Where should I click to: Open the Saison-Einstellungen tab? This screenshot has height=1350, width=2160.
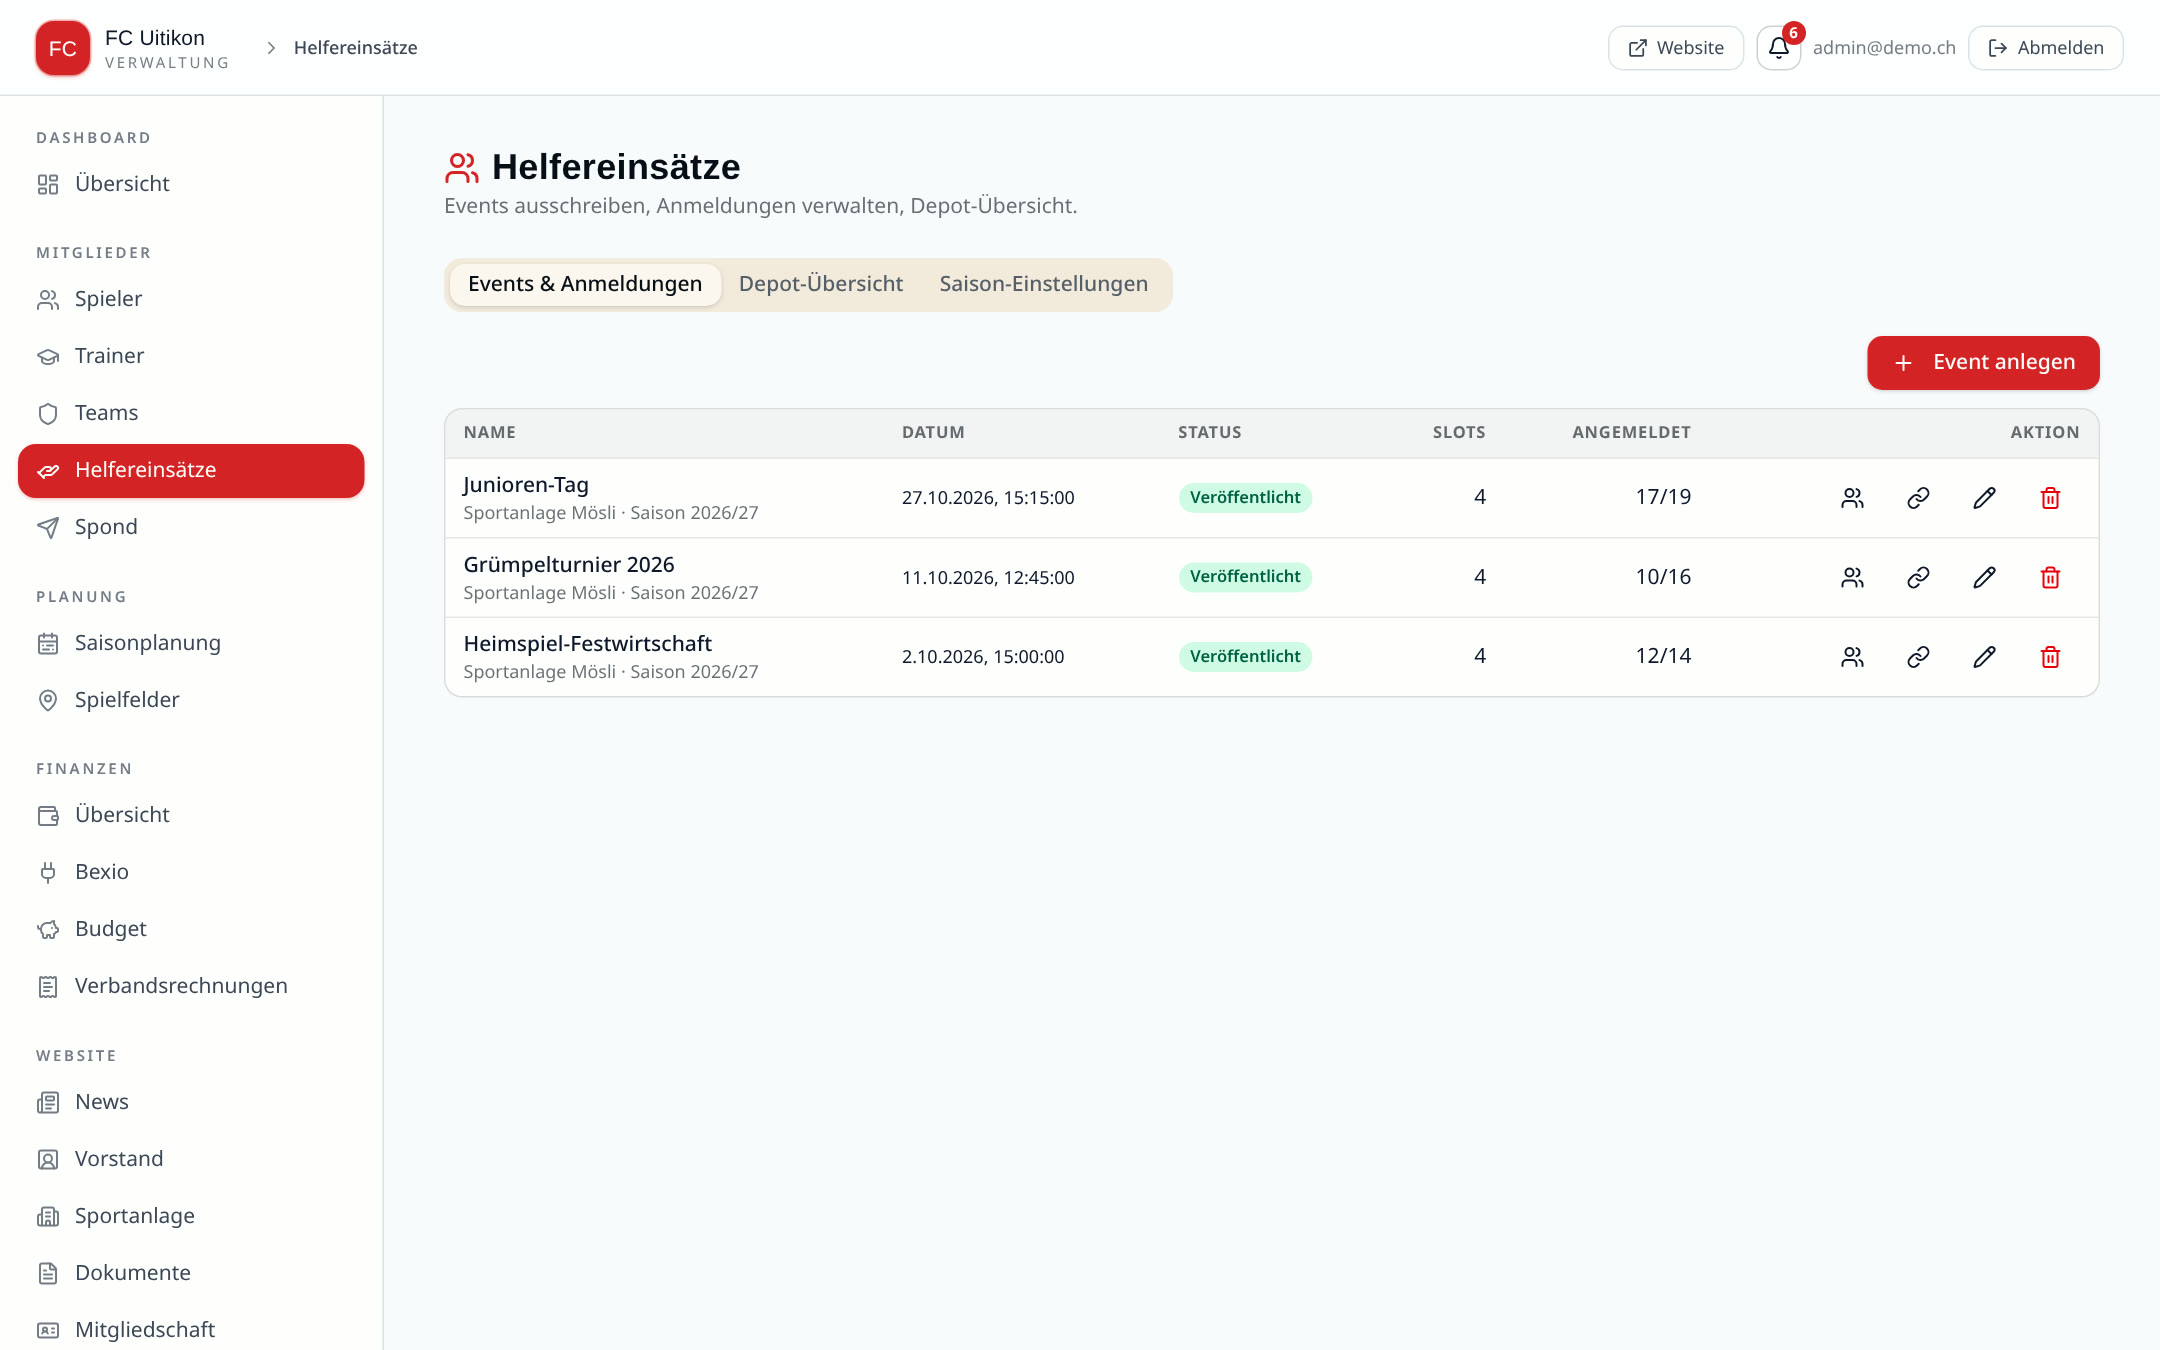pyautogui.click(x=1043, y=284)
